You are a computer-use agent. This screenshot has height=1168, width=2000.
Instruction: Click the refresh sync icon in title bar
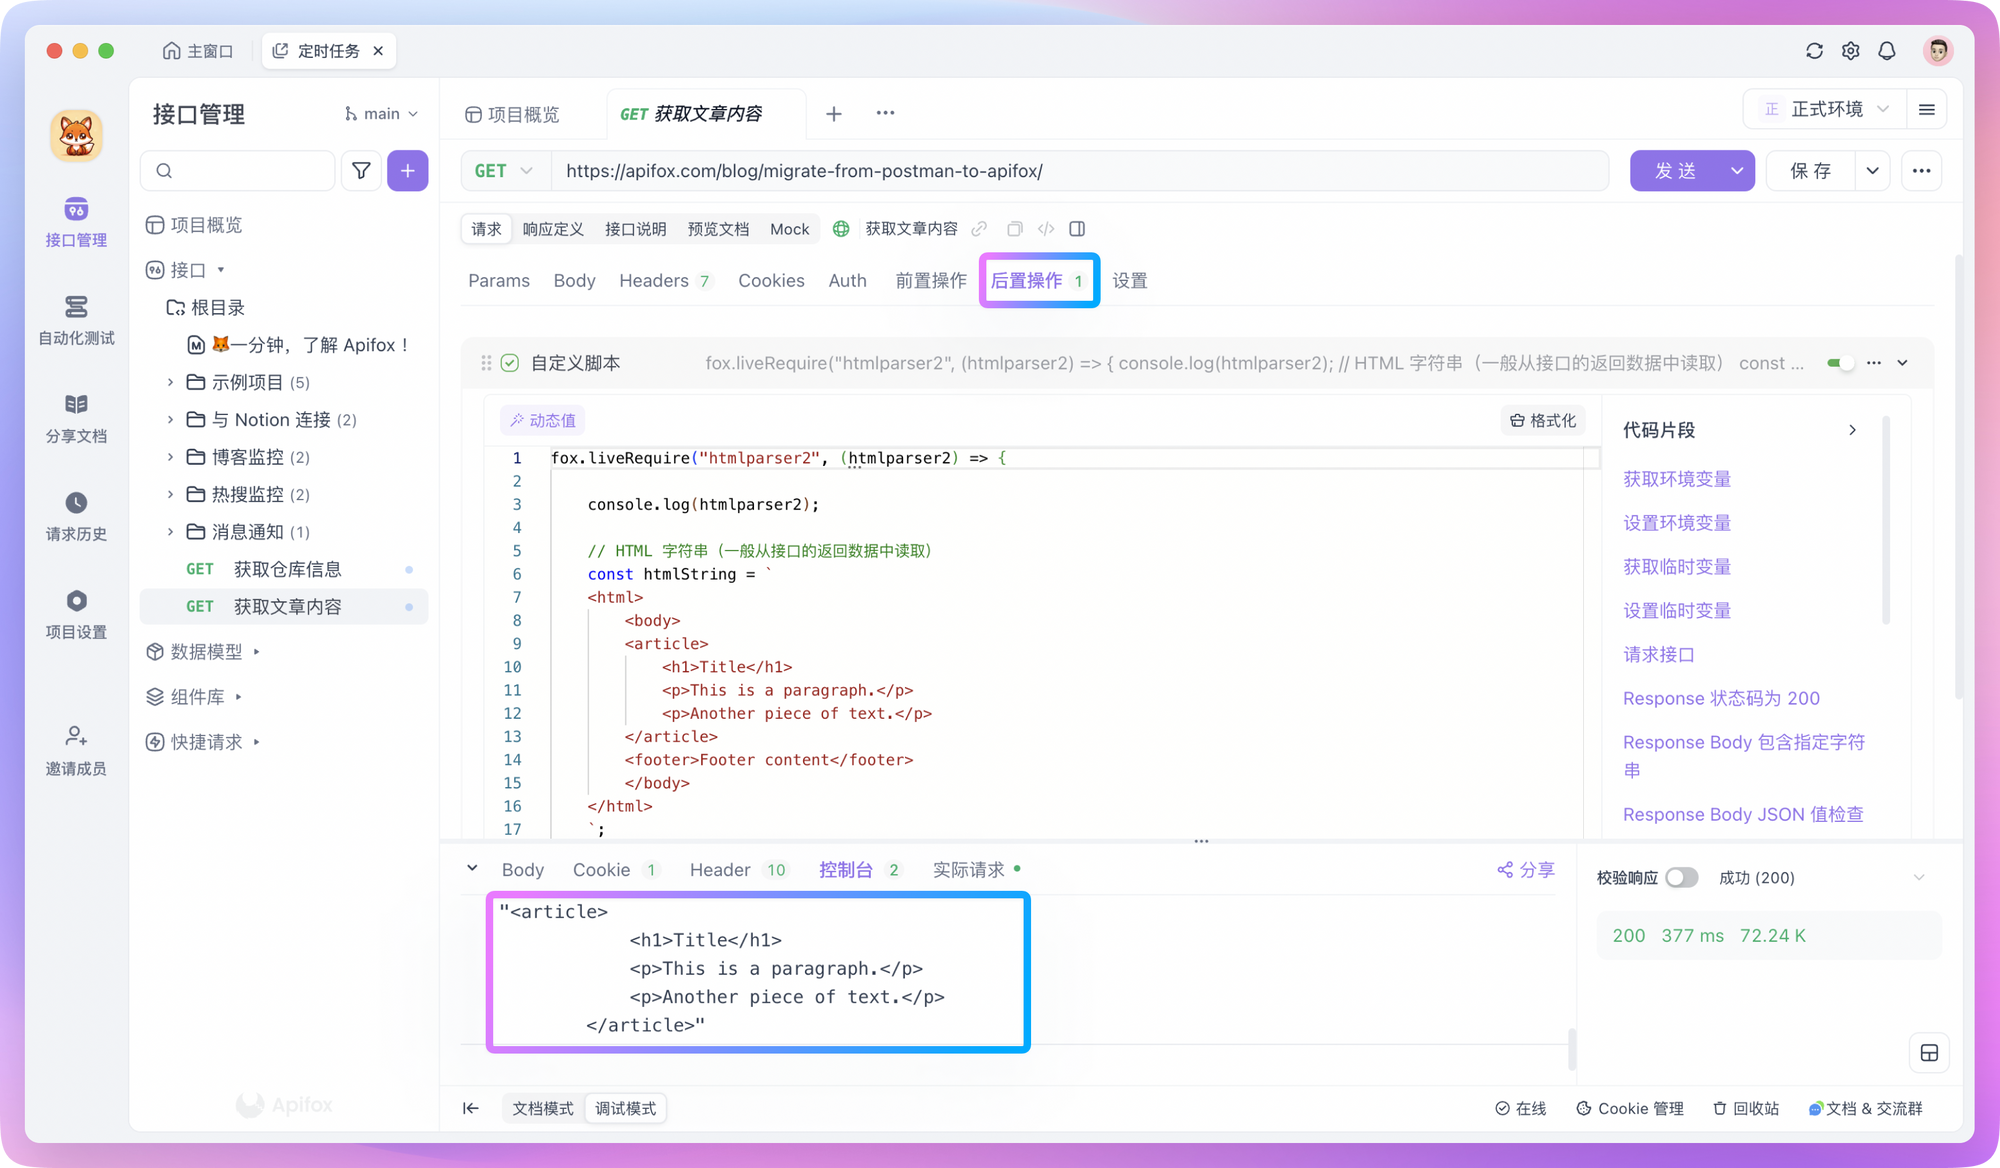1814,51
